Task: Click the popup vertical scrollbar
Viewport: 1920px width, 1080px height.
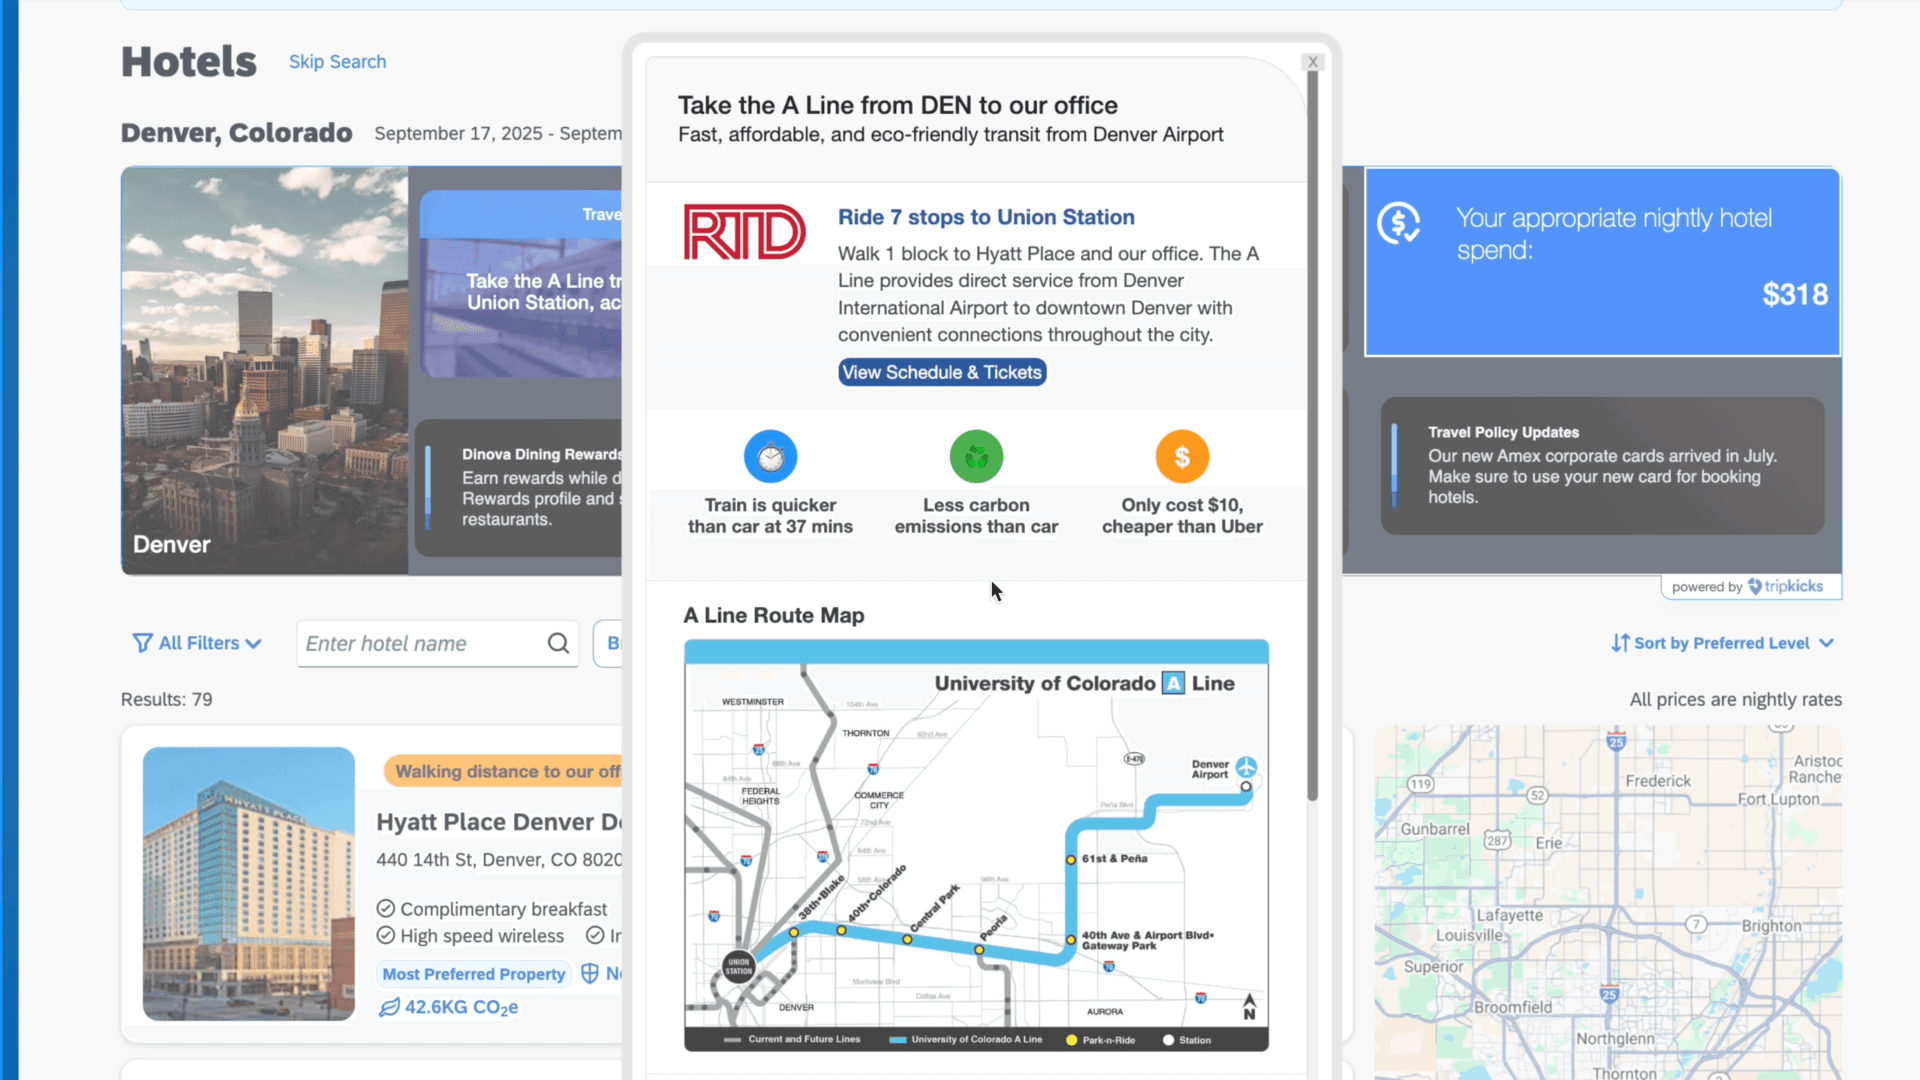Action: pyautogui.click(x=1312, y=430)
